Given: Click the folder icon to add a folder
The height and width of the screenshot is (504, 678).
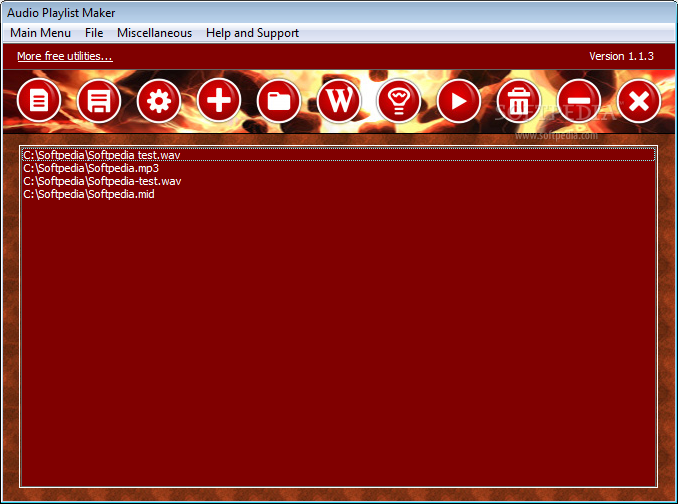Looking at the screenshot, I should [279, 101].
